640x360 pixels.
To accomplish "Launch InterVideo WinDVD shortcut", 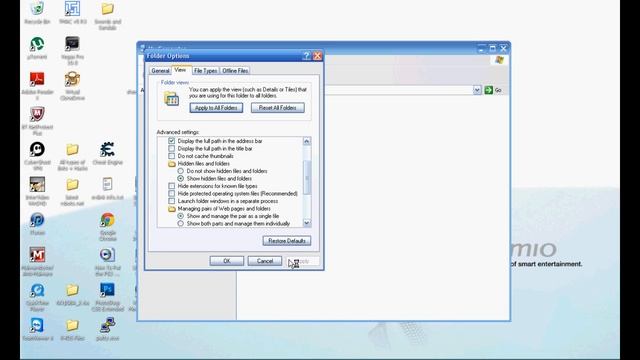I will pos(37,184).
